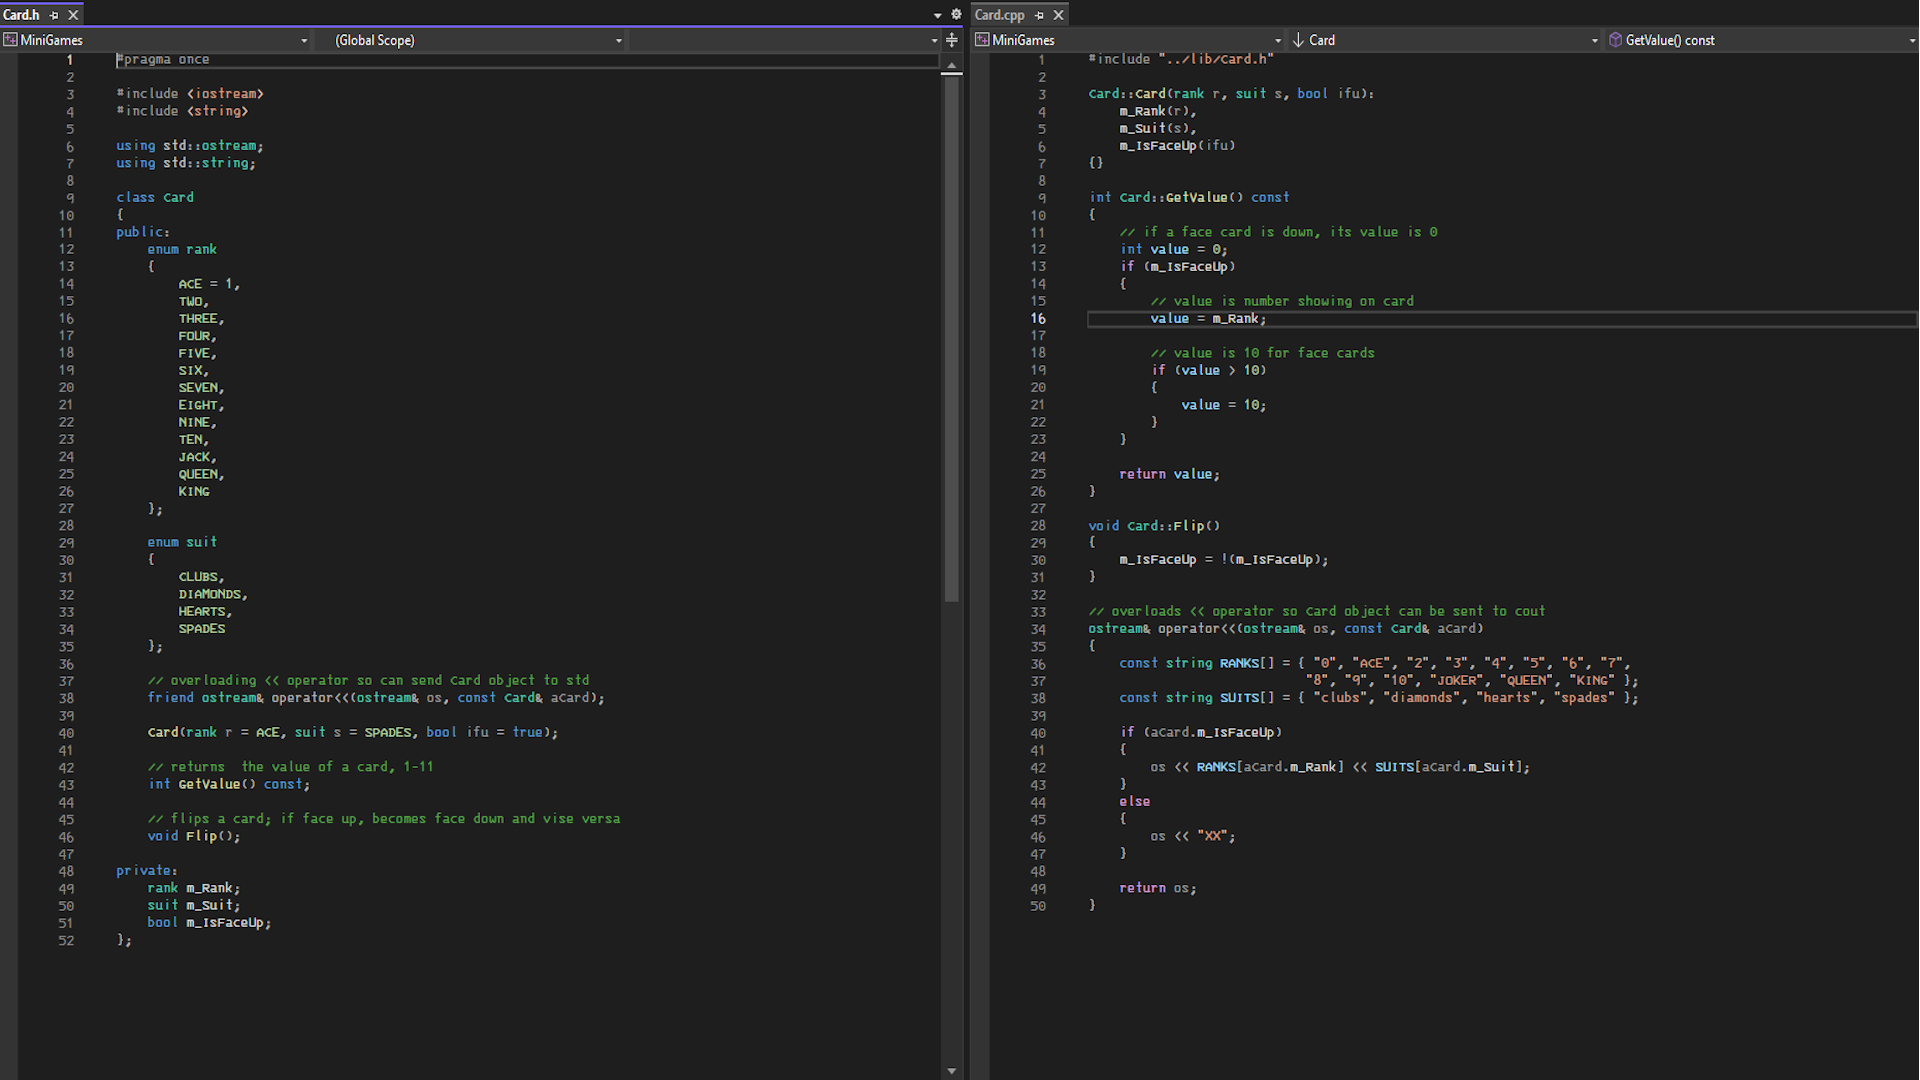Click the GetValue() method cube icon
Viewport: 1920px width, 1080px height.
coord(1615,40)
